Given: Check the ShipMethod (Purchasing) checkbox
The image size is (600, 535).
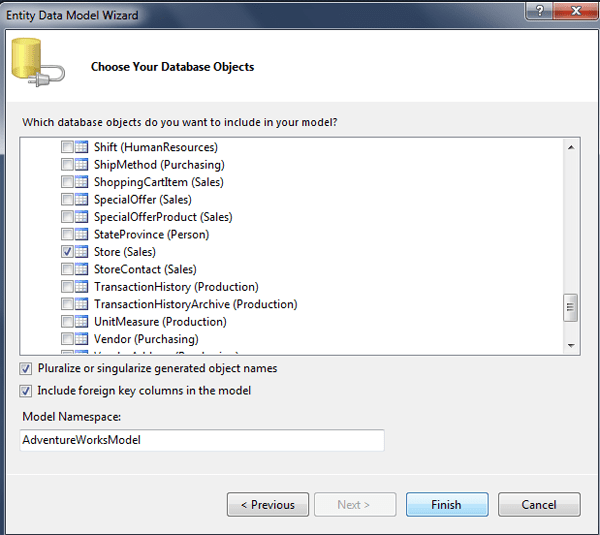Looking at the screenshot, I should pos(67,165).
